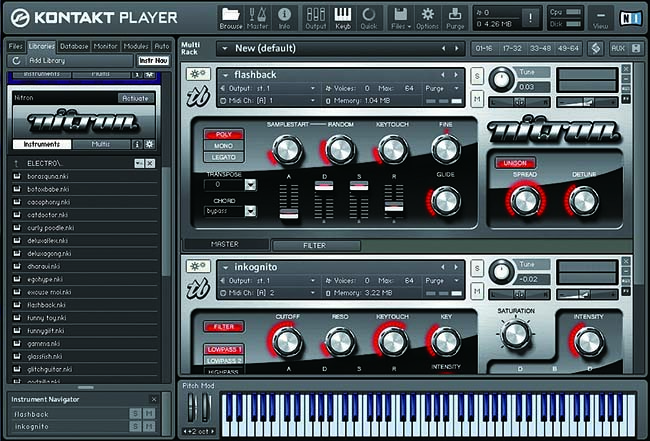The width and height of the screenshot is (650, 441).
Task: Enable POLY voice mode
Action: [x=223, y=134]
